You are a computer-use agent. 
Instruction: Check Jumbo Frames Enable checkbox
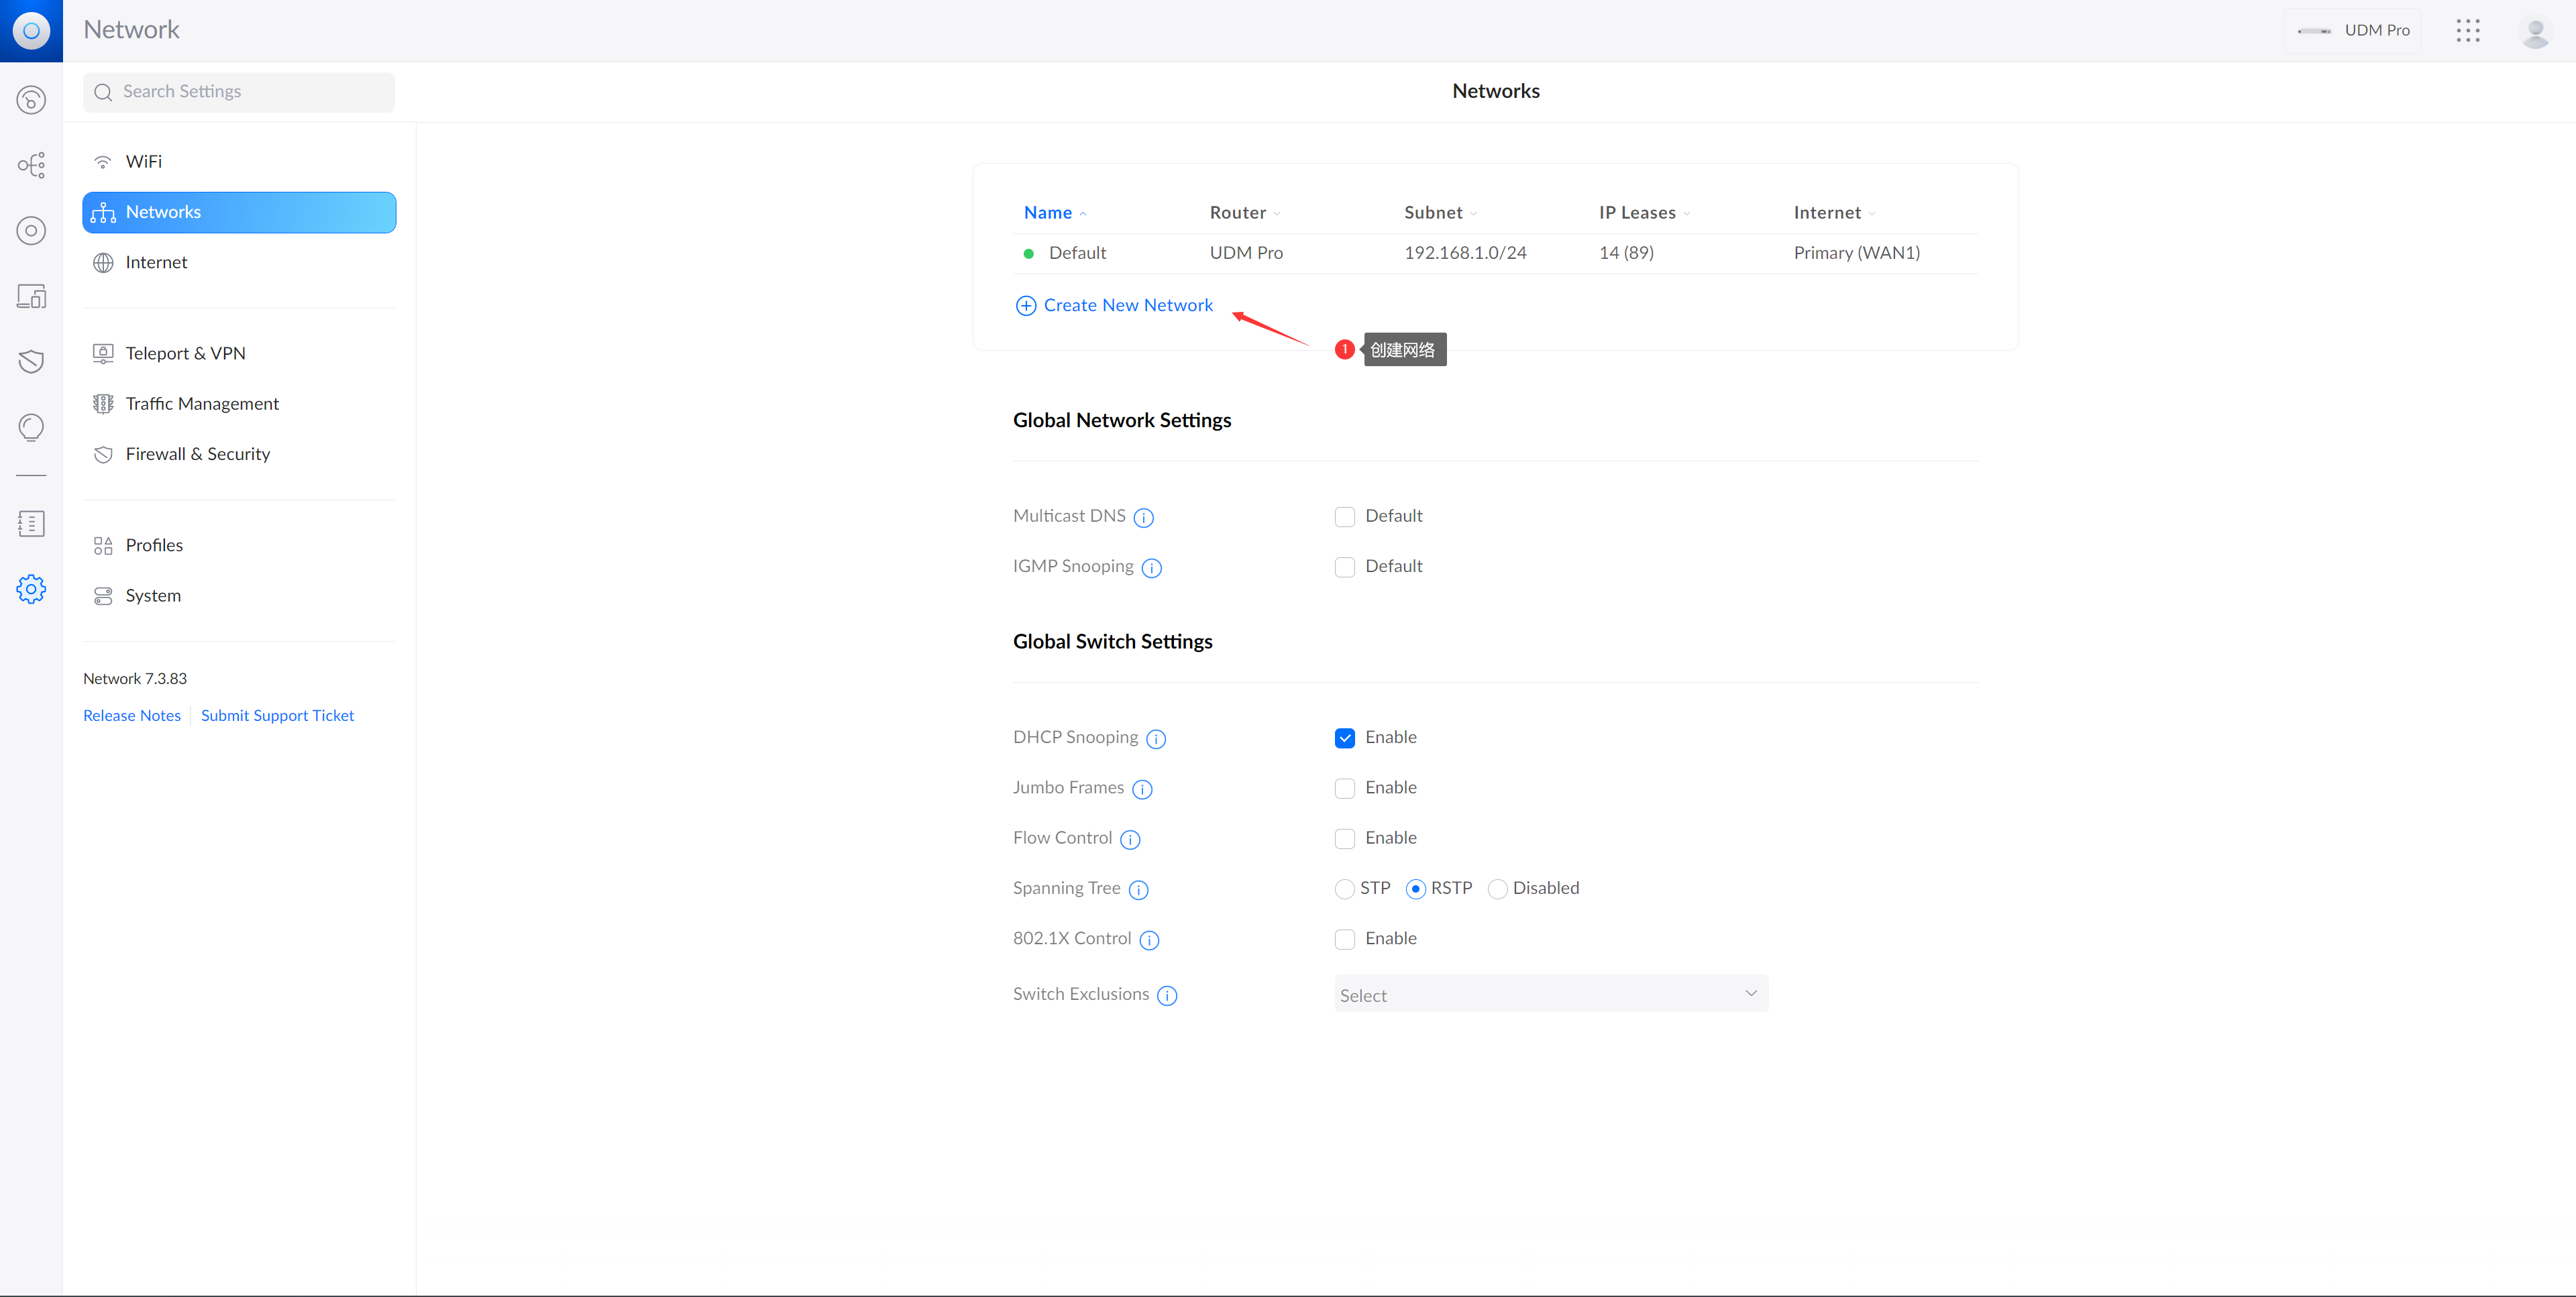pos(1345,788)
